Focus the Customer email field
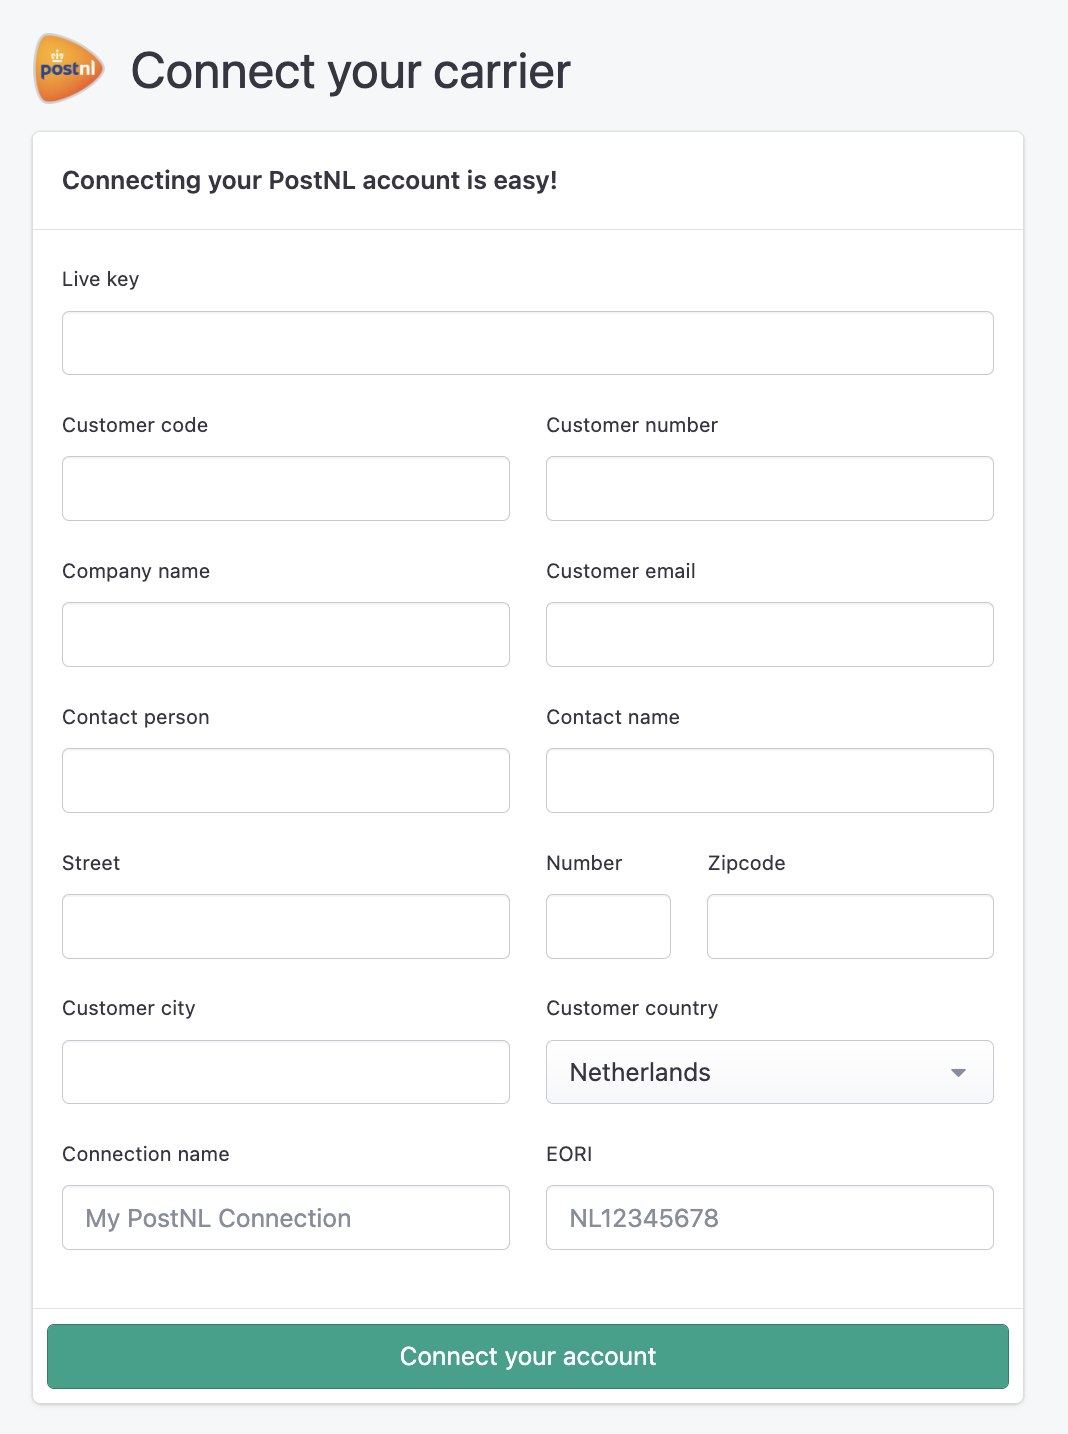Viewport: 1068px width, 1434px height. 770,635
